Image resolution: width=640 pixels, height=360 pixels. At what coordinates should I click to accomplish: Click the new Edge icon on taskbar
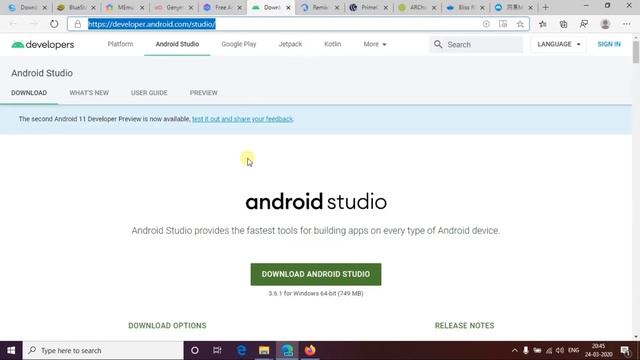(x=287, y=350)
